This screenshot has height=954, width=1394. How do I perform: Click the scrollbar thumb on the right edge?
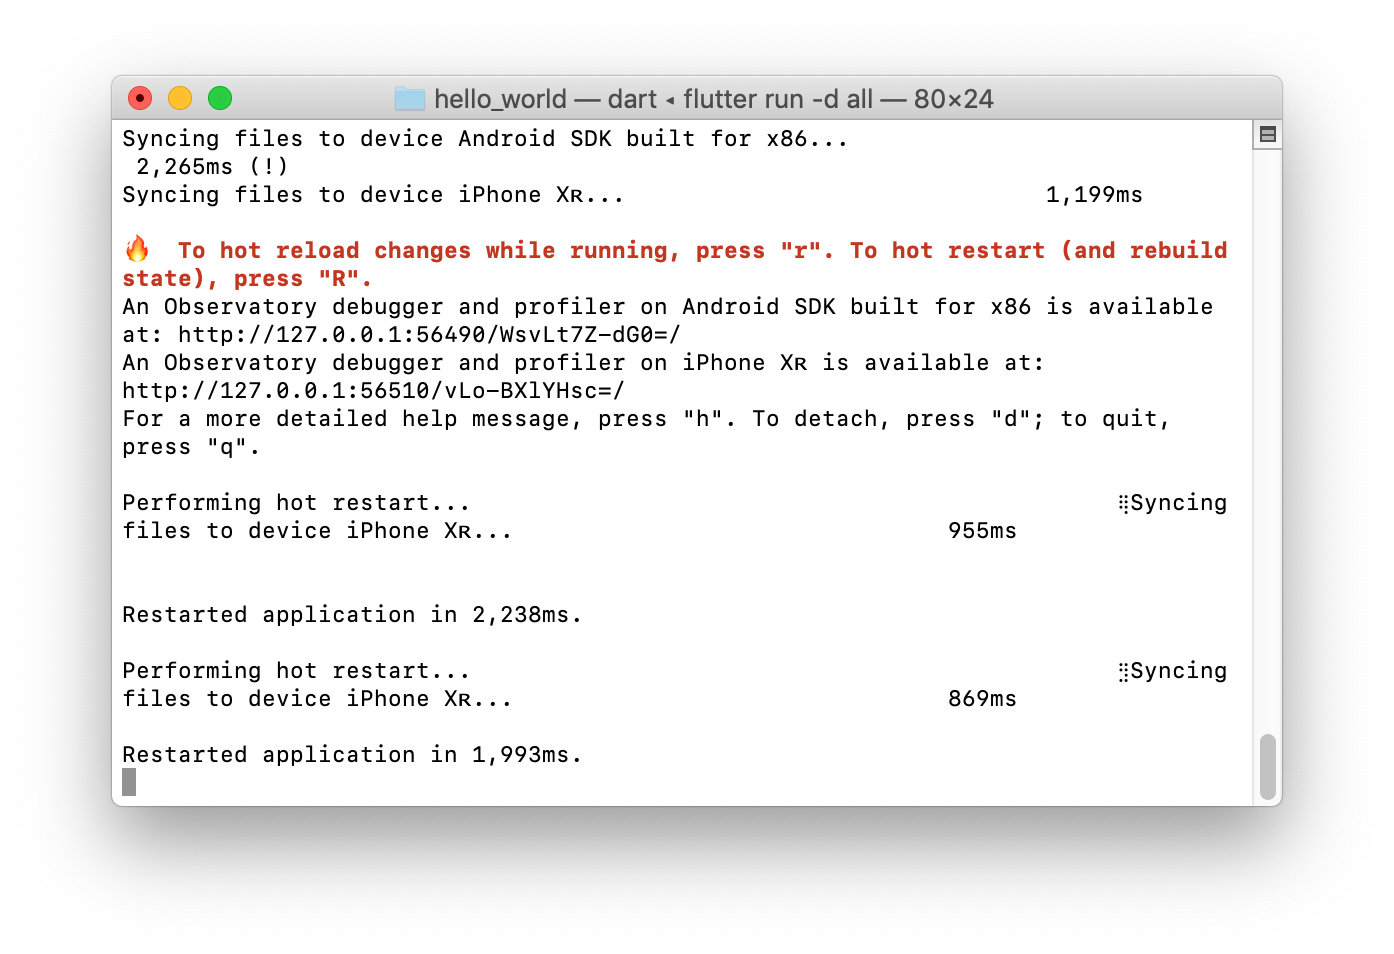(1269, 765)
